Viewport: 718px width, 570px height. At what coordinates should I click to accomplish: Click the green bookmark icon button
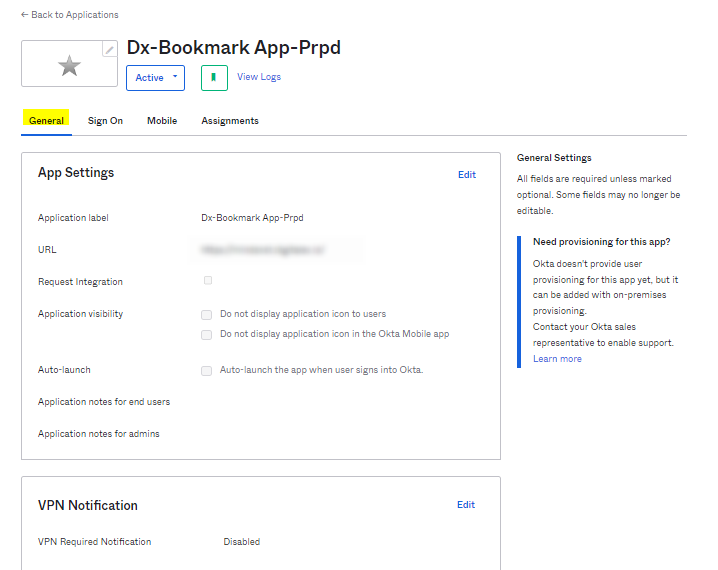(x=213, y=77)
